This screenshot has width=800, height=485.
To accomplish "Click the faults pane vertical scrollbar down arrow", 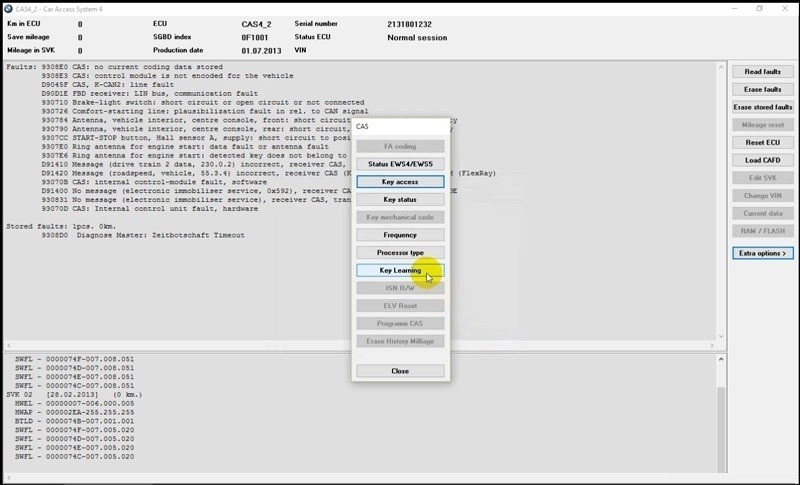I will coord(721,336).
